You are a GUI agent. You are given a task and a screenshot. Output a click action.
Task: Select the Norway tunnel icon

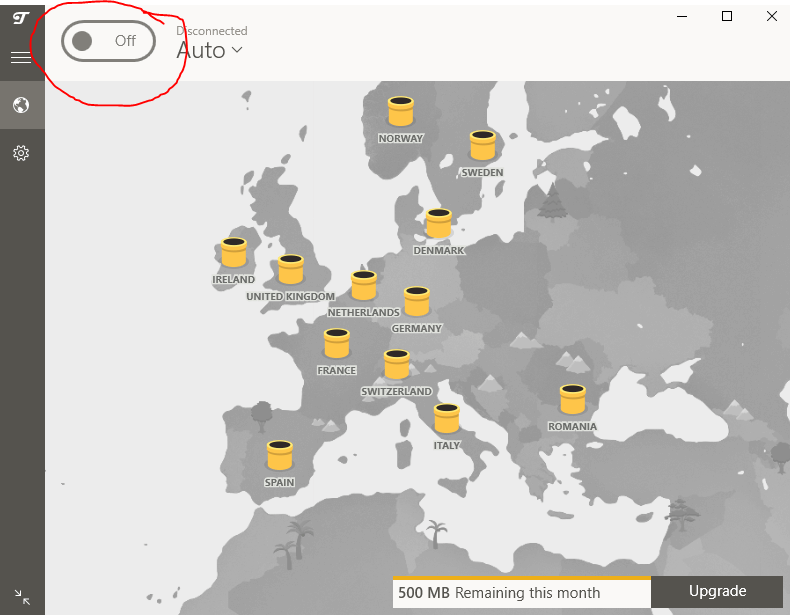(x=401, y=111)
